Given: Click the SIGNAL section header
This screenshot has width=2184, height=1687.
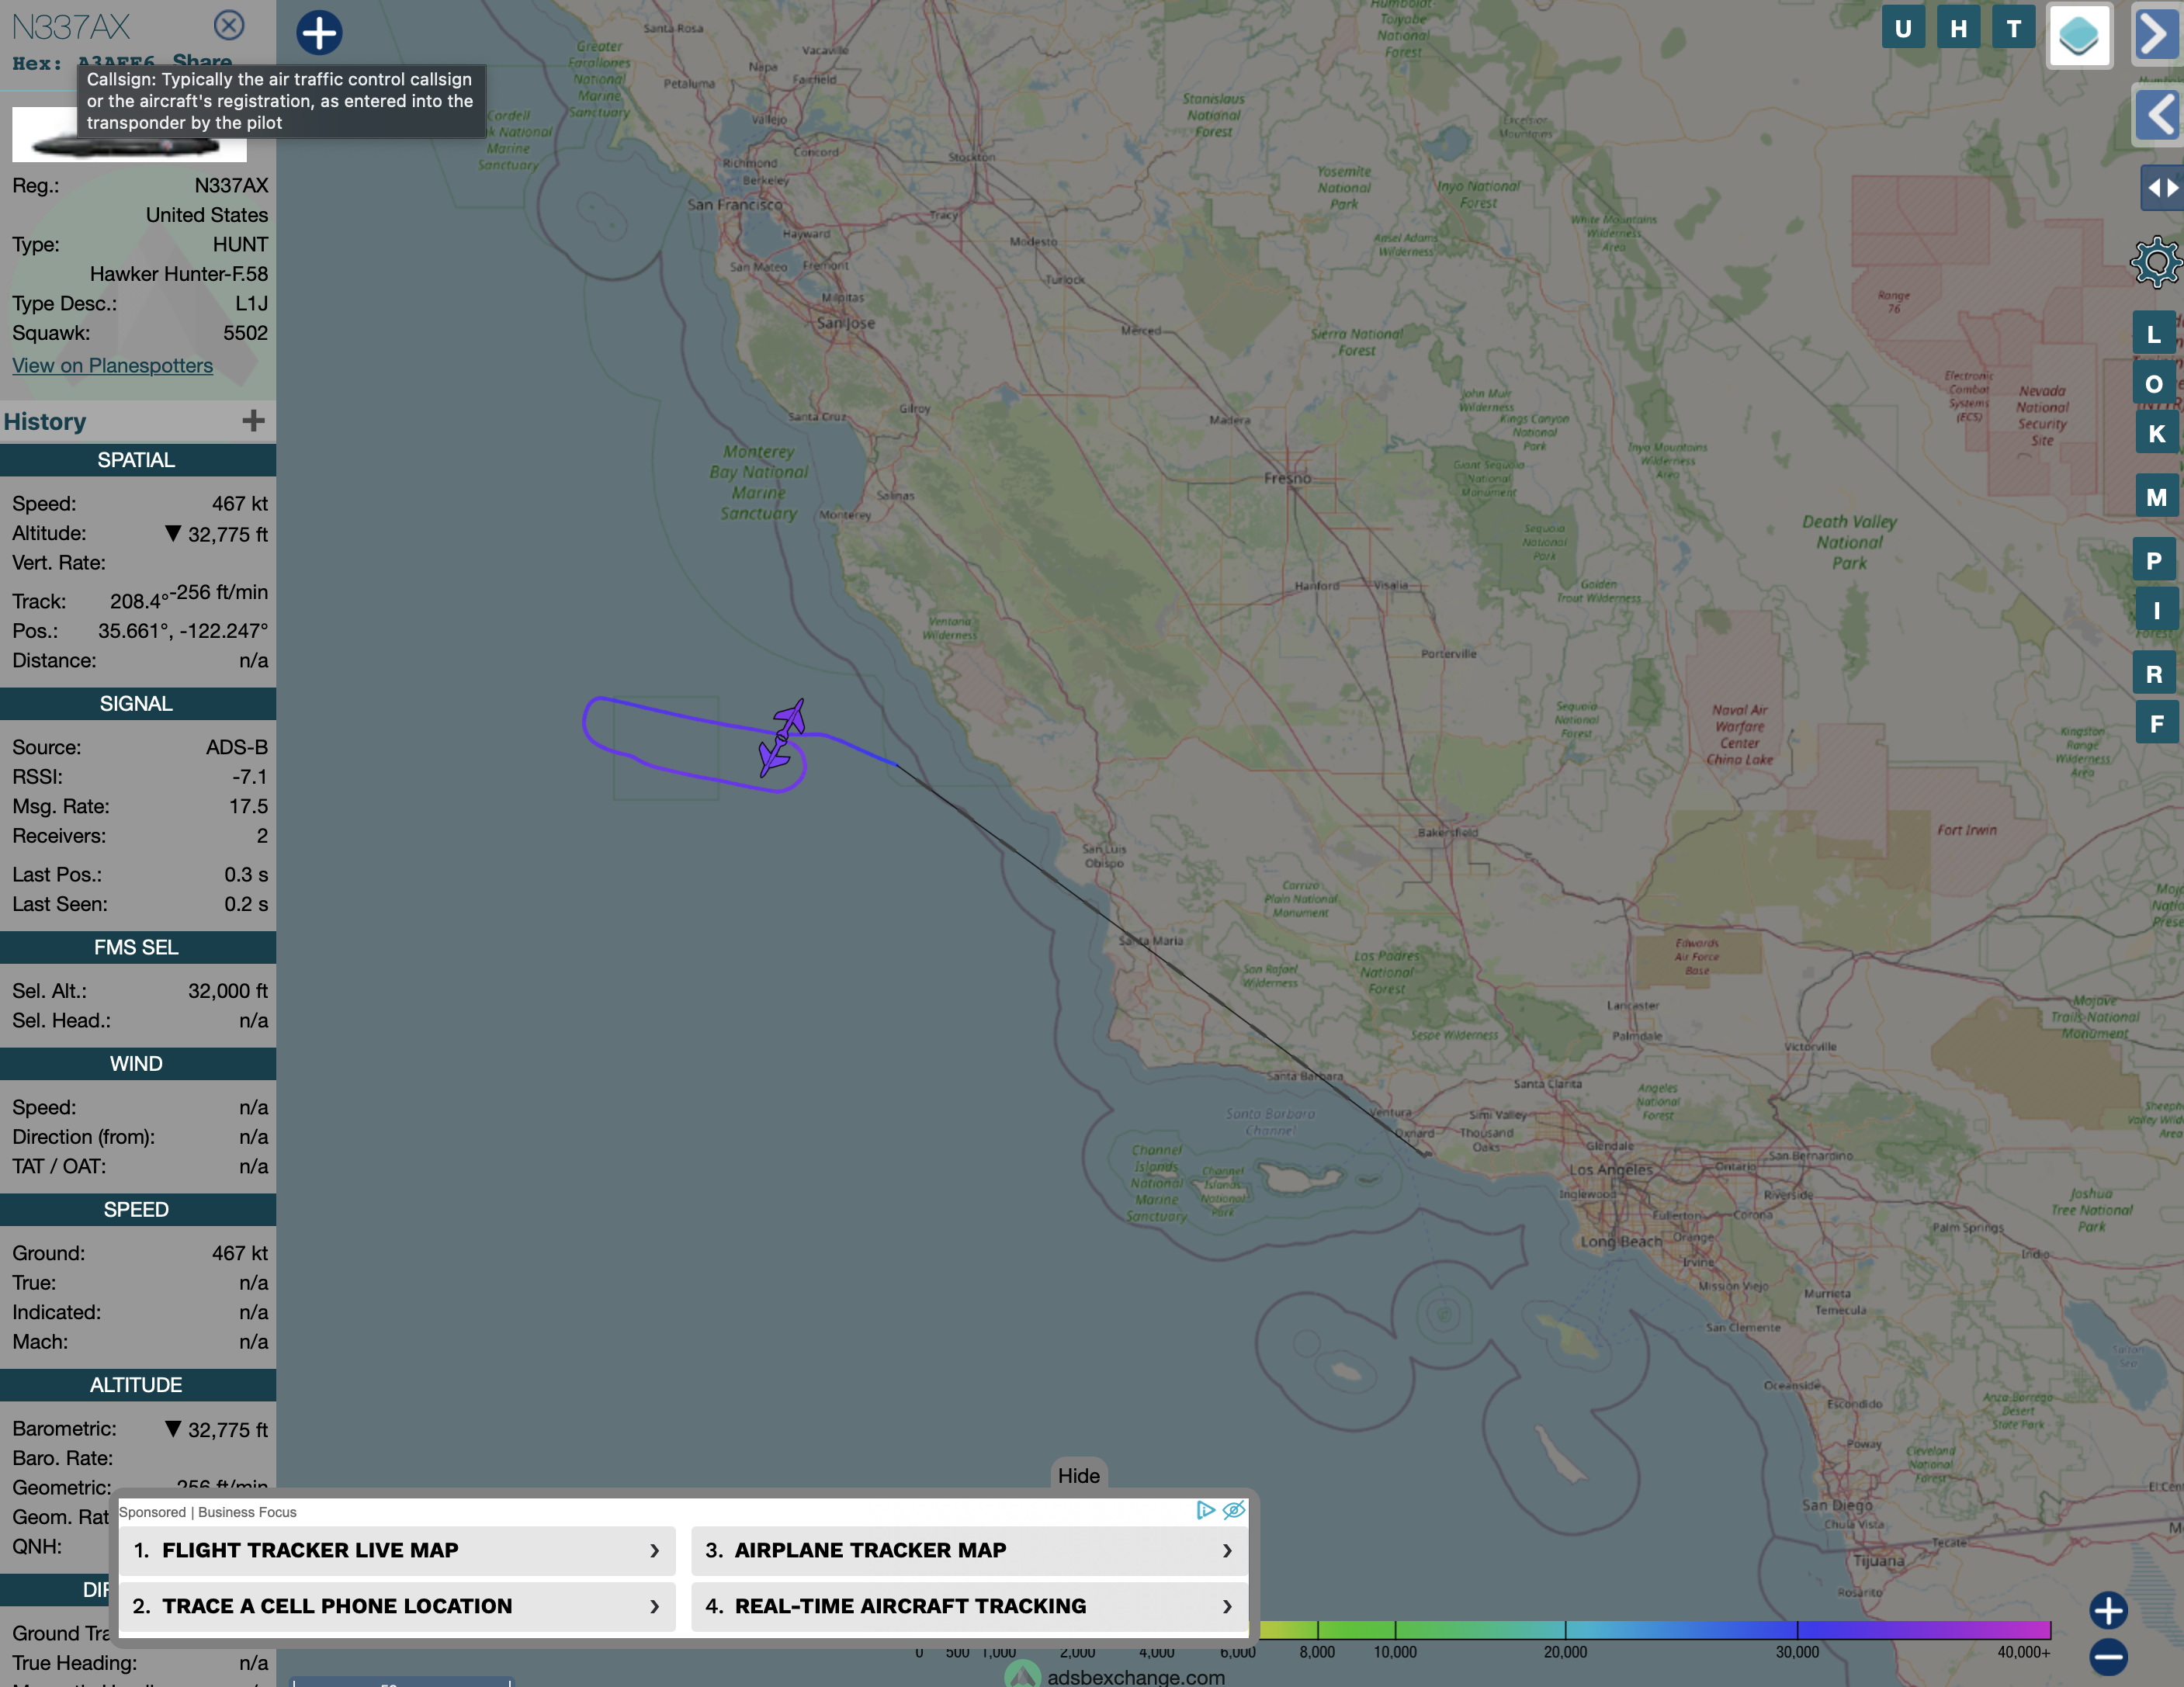Looking at the screenshot, I should tap(137, 703).
